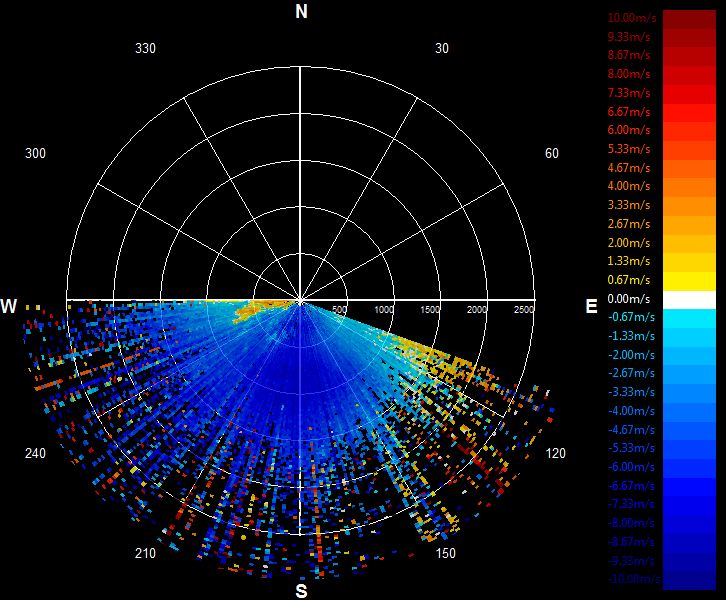Click the -8.67m/s legend label
The height and width of the screenshot is (600, 726).
631,542
